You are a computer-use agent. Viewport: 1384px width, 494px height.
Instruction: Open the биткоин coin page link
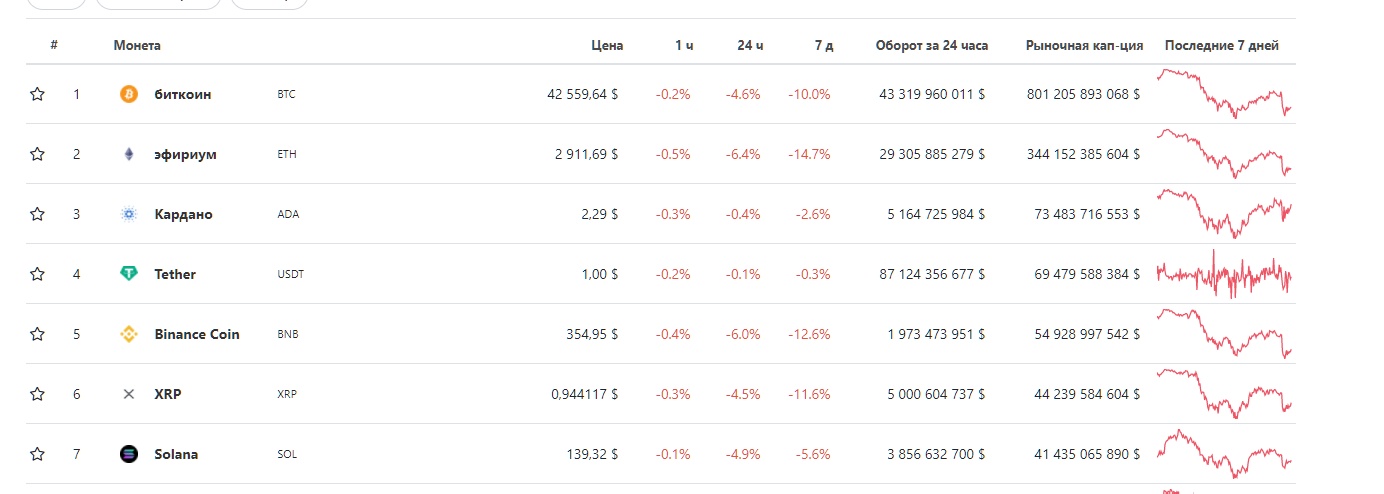(183, 94)
